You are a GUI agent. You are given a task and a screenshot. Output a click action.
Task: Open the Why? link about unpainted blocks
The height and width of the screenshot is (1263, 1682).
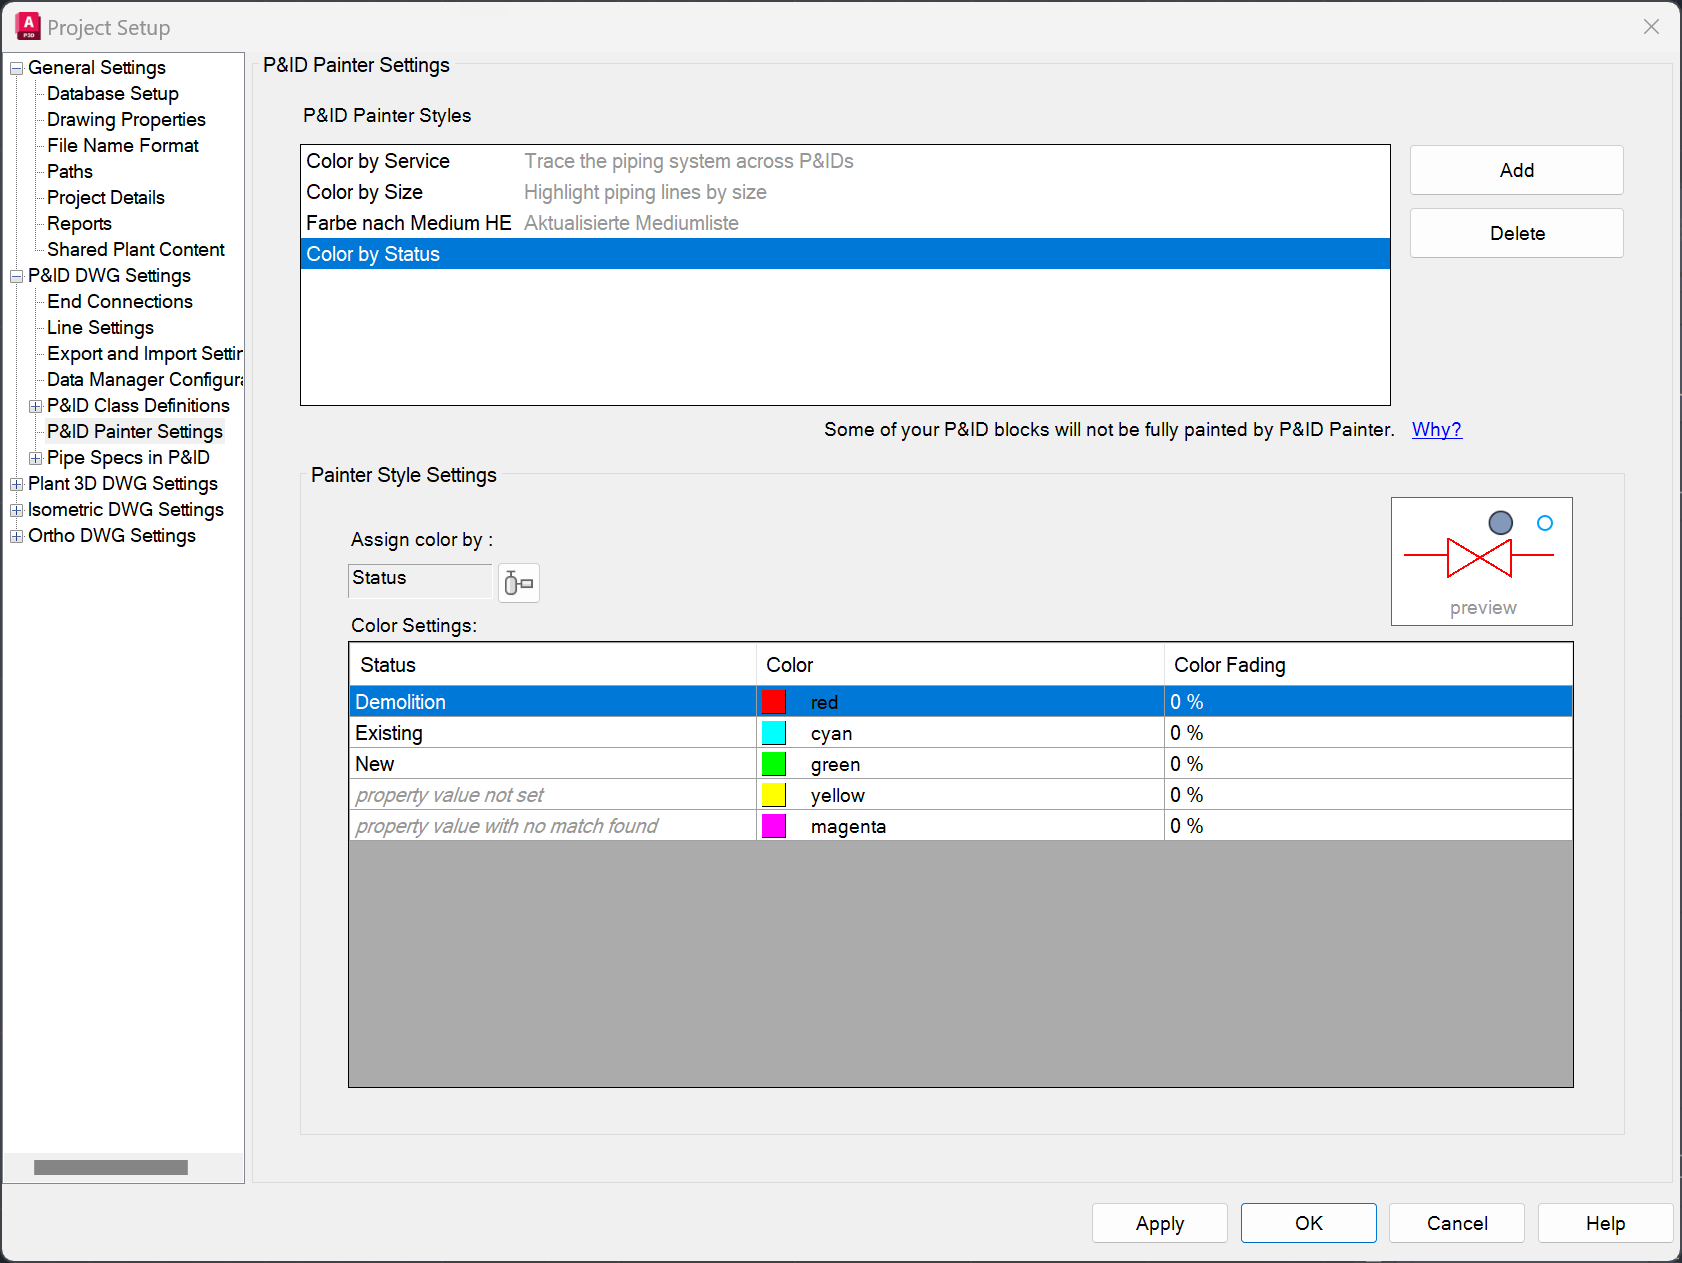click(1436, 429)
